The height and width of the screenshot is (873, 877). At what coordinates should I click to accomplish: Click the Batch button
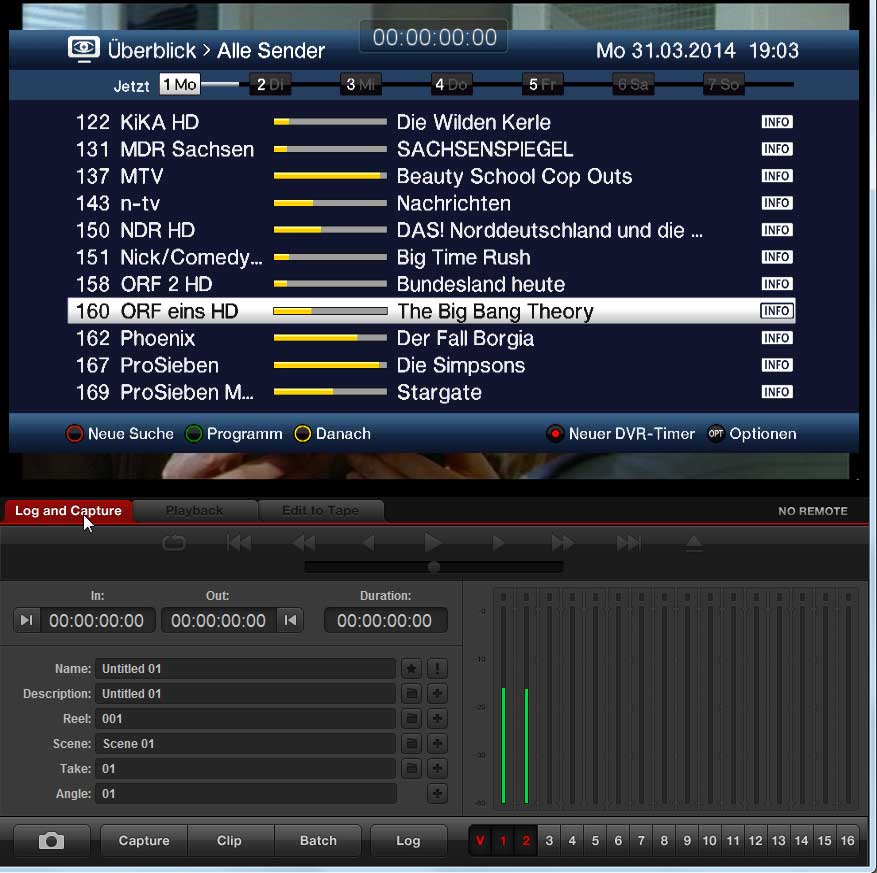coord(318,841)
